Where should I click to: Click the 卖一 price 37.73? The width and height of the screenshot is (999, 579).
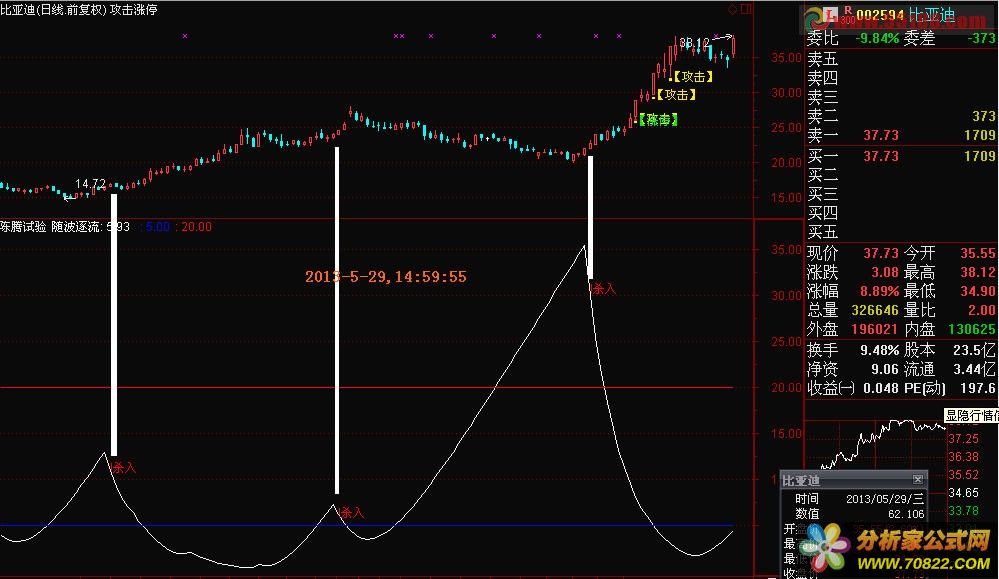point(881,135)
